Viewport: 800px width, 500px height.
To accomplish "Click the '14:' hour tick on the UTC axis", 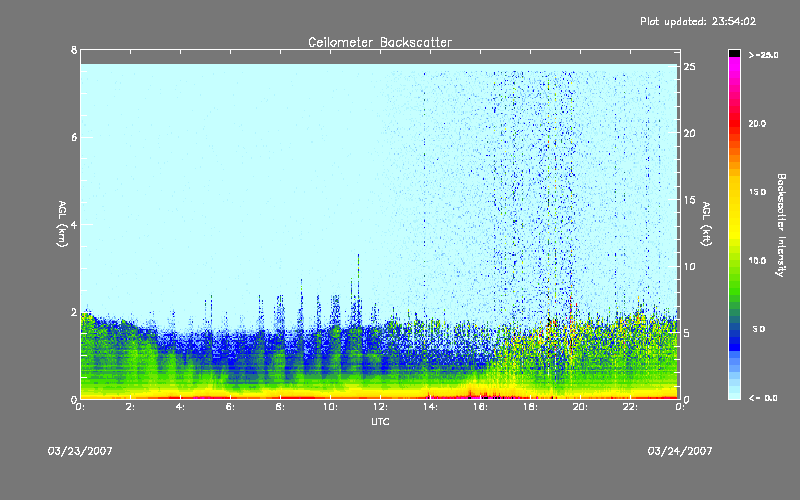I will 431,407.
